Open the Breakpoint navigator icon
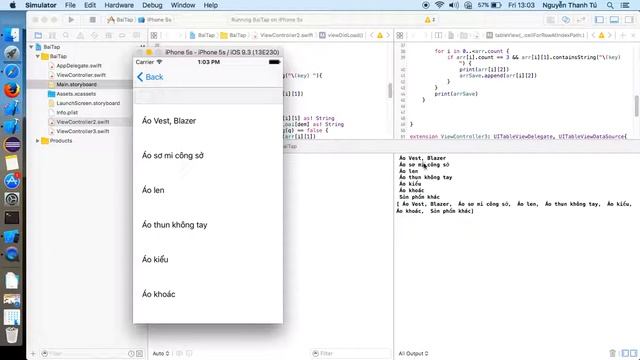 [122, 35]
